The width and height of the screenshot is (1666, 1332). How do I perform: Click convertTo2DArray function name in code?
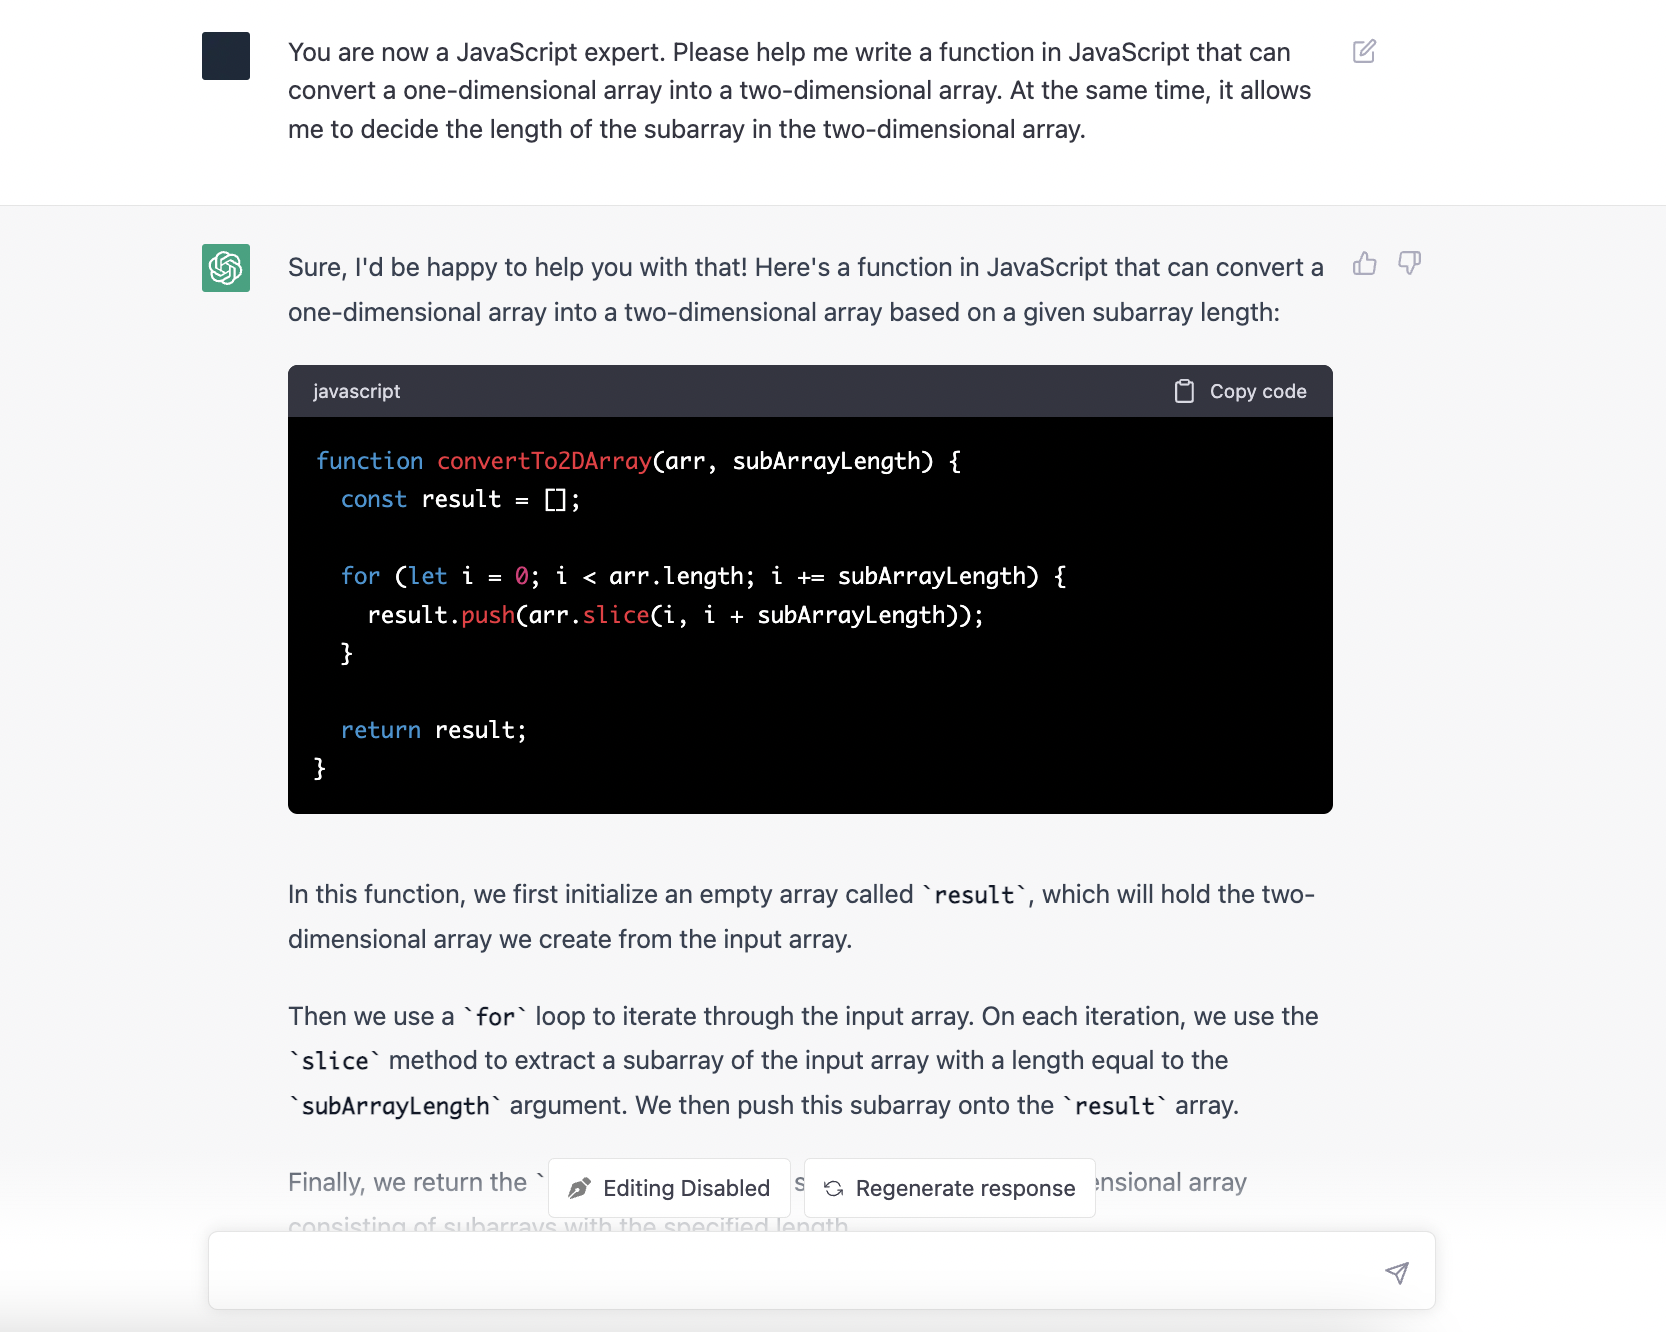tap(544, 461)
